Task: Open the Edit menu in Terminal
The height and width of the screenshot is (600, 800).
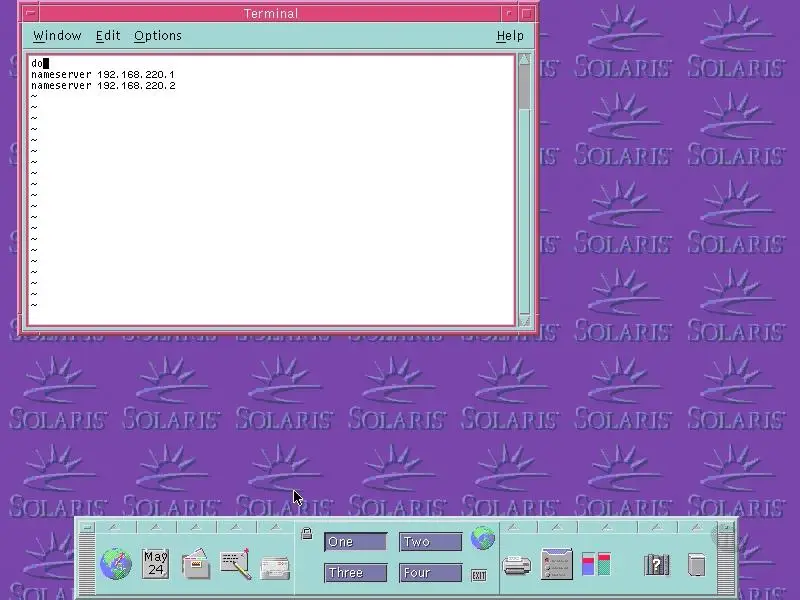Action: (x=108, y=36)
